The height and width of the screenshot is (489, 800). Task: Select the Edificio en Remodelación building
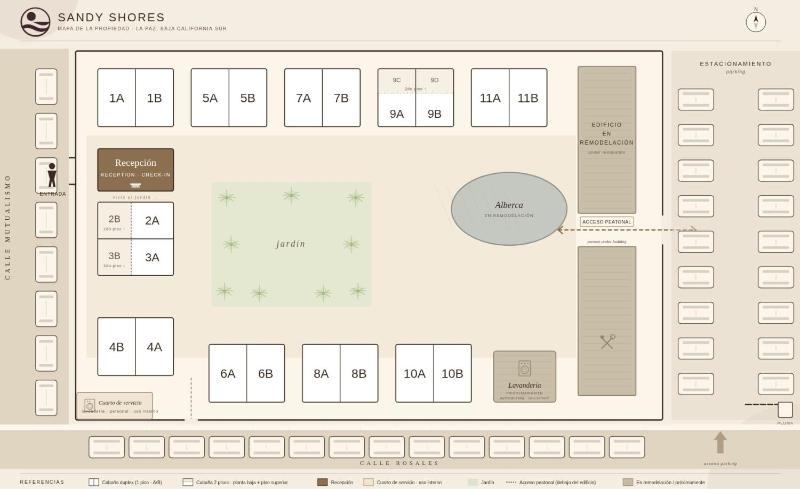pyautogui.click(x=607, y=140)
